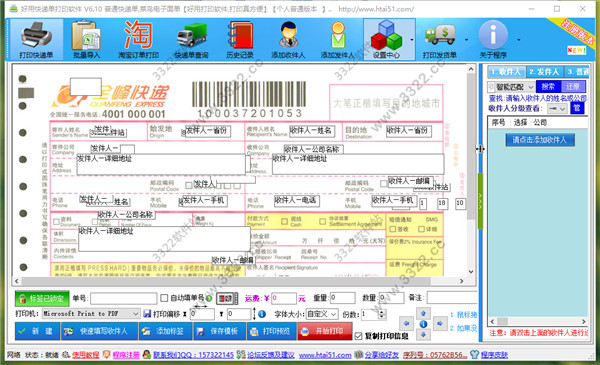Tick the 签收 checkbox under 短信通知

tap(392, 229)
